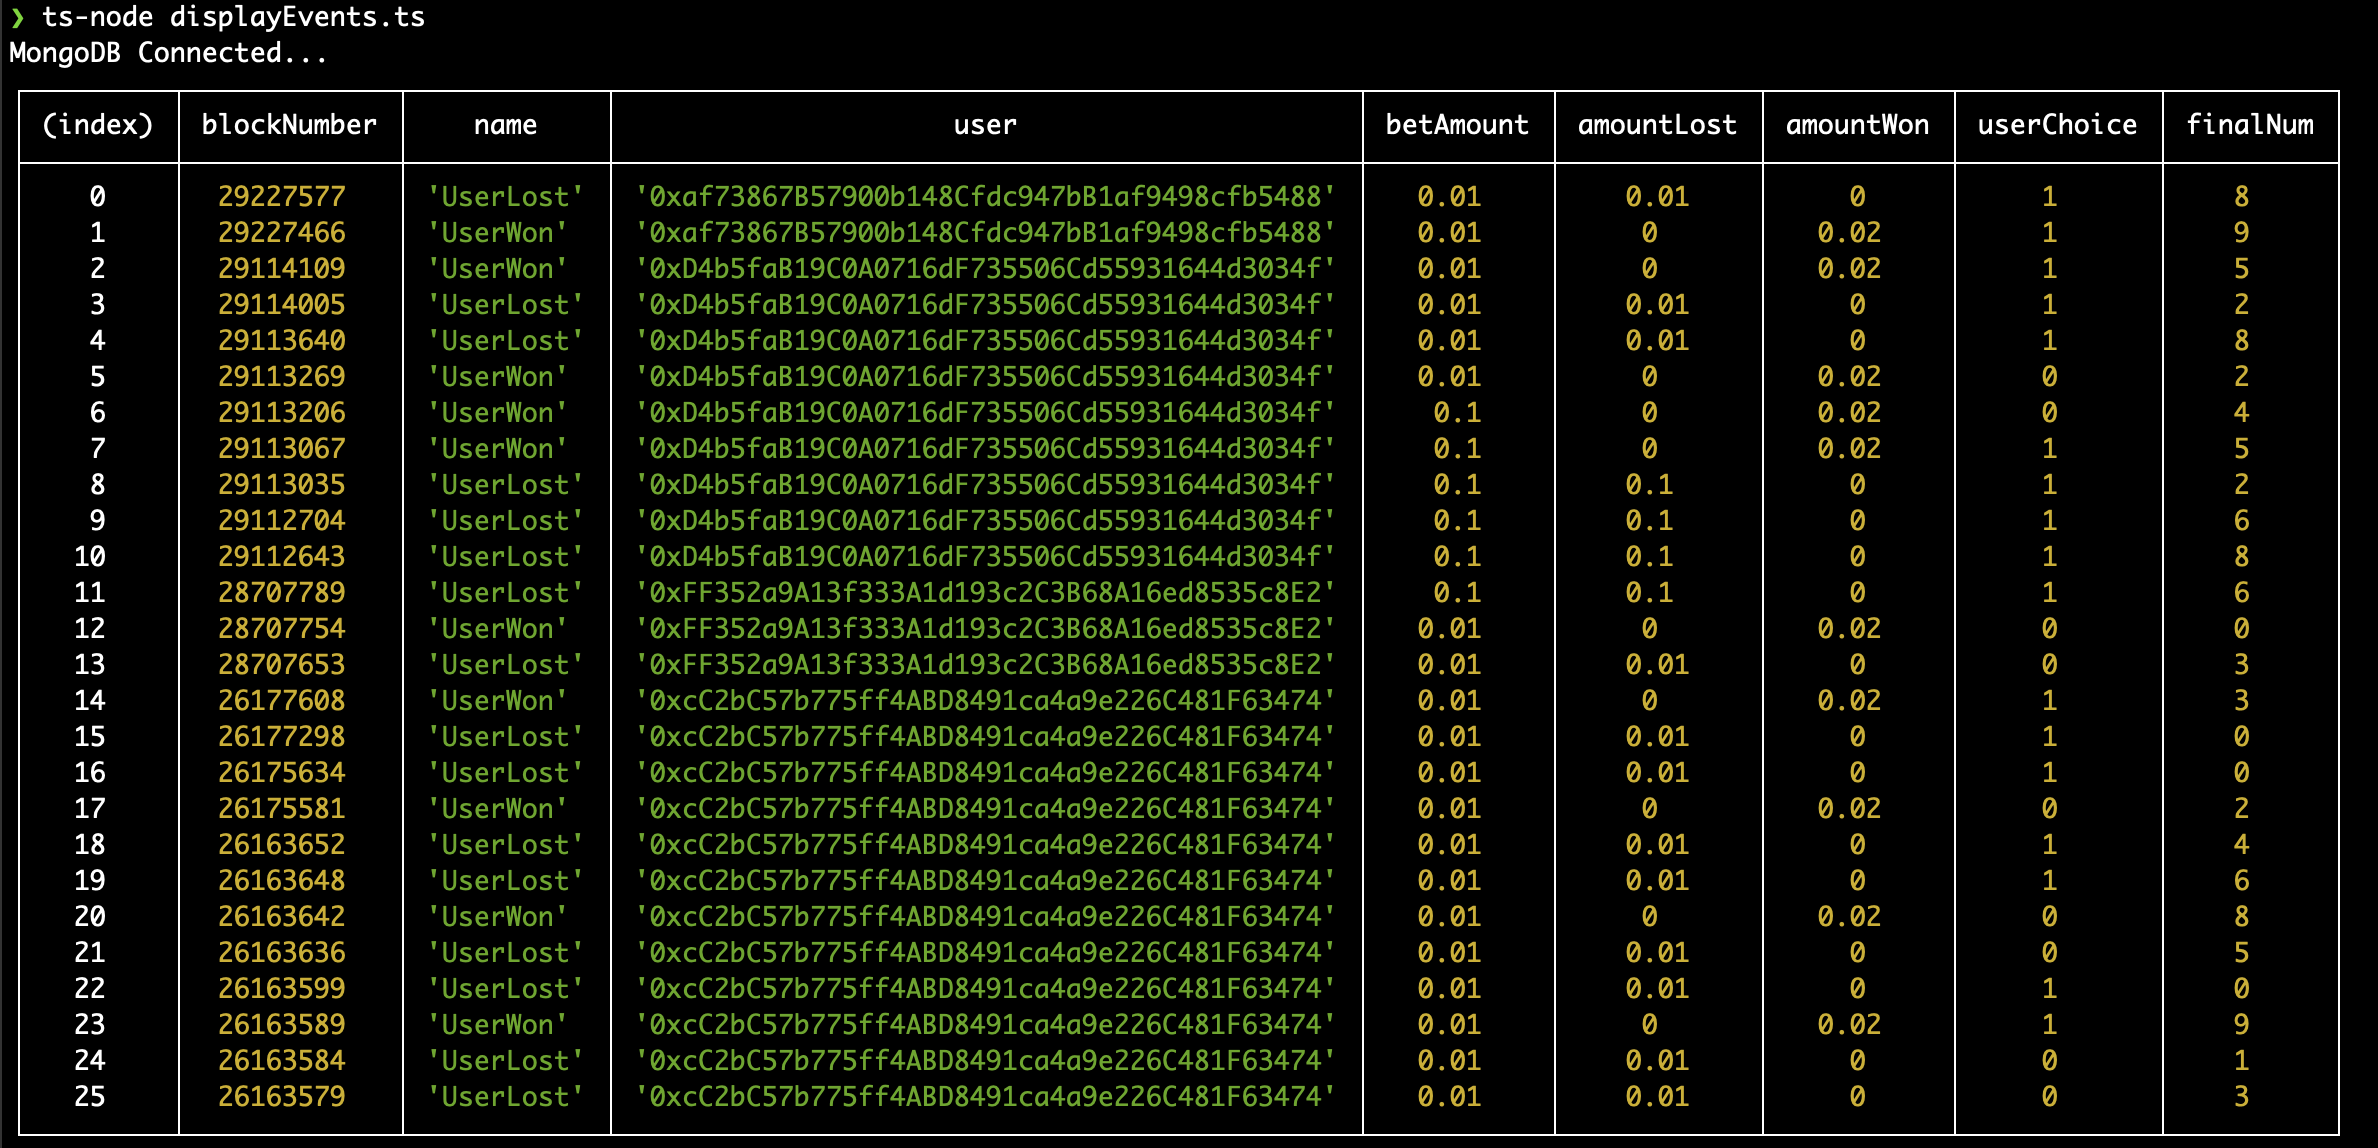
Task: Select block number 26163579
Action: (x=282, y=1097)
